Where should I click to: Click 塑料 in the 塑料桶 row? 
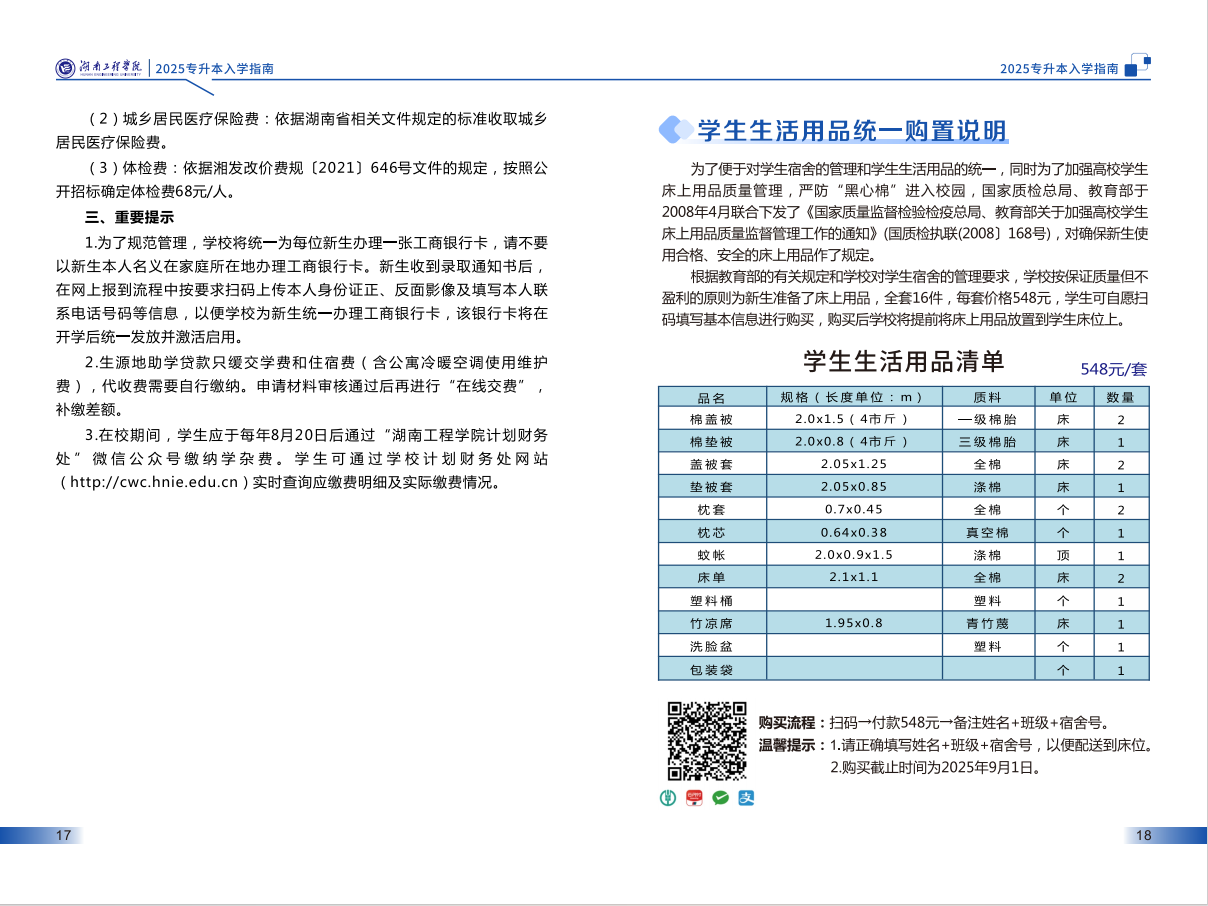pyautogui.click(x=988, y=600)
